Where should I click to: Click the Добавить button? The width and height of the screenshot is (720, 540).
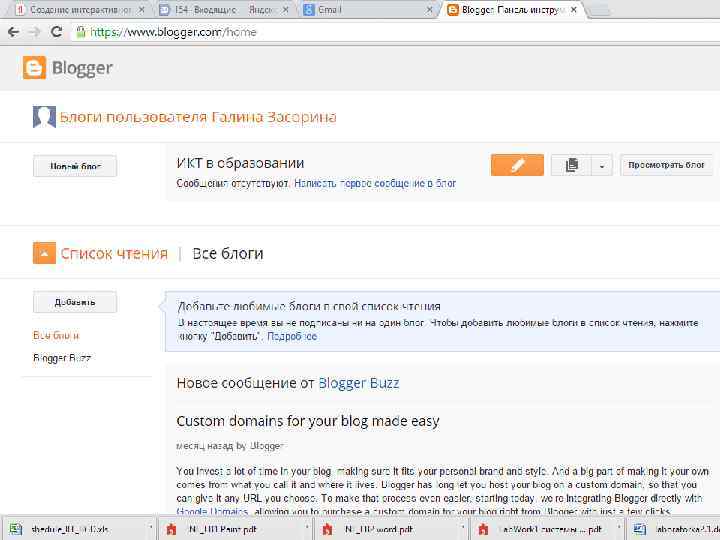coord(75,302)
